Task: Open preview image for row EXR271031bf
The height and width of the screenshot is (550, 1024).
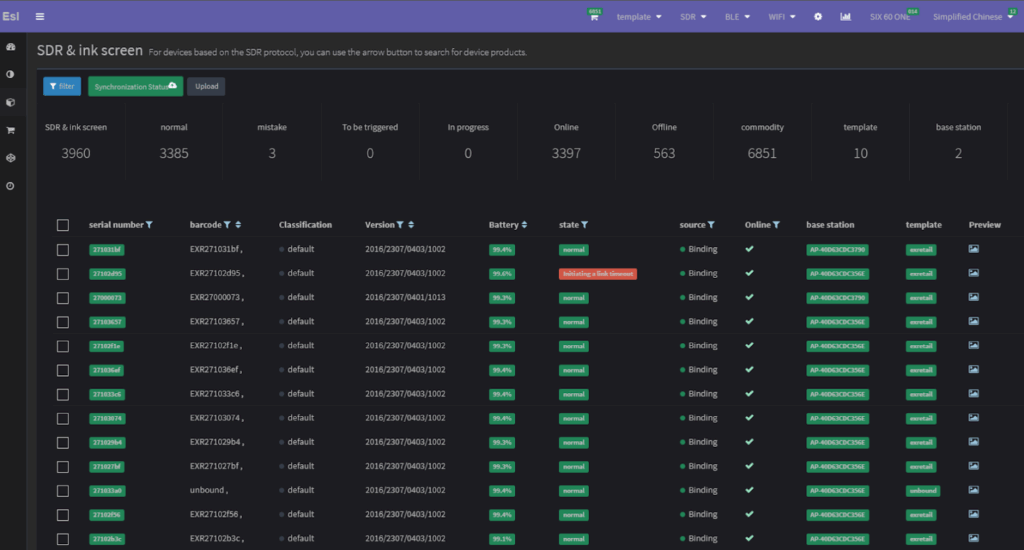Action: pyautogui.click(x=974, y=249)
